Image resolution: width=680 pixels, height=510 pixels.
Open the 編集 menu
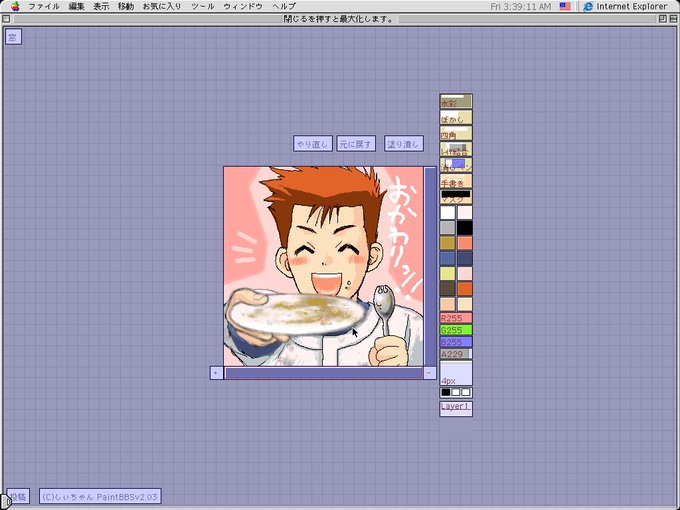(x=76, y=6)
